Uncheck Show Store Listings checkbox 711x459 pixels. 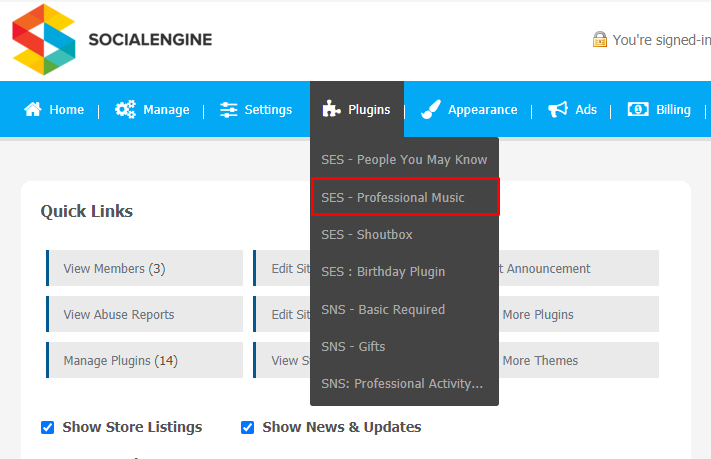[x=48, y=427]
